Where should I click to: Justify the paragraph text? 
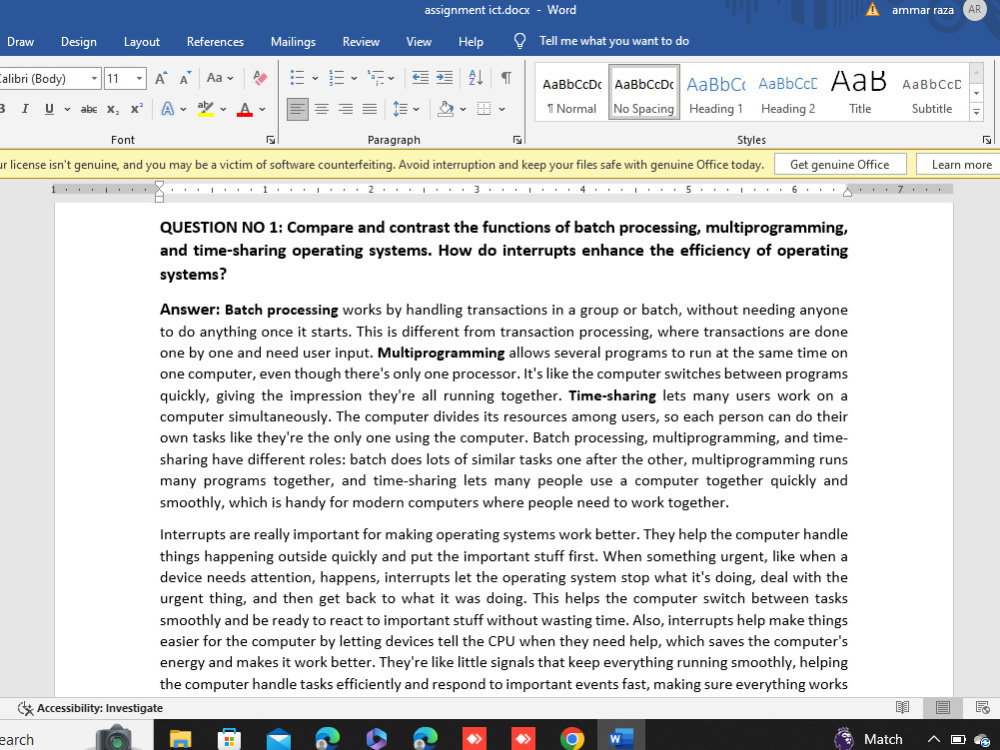pos(370,109)
